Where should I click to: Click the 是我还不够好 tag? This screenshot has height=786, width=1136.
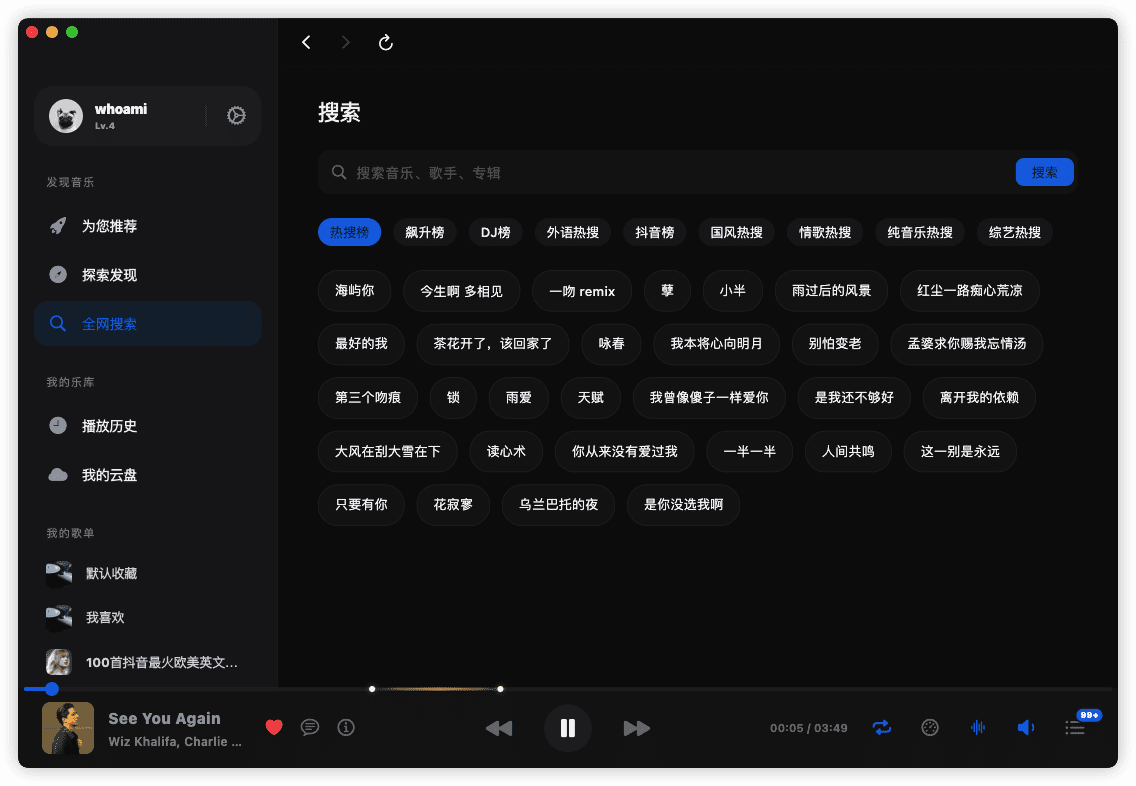pos(854,397)
